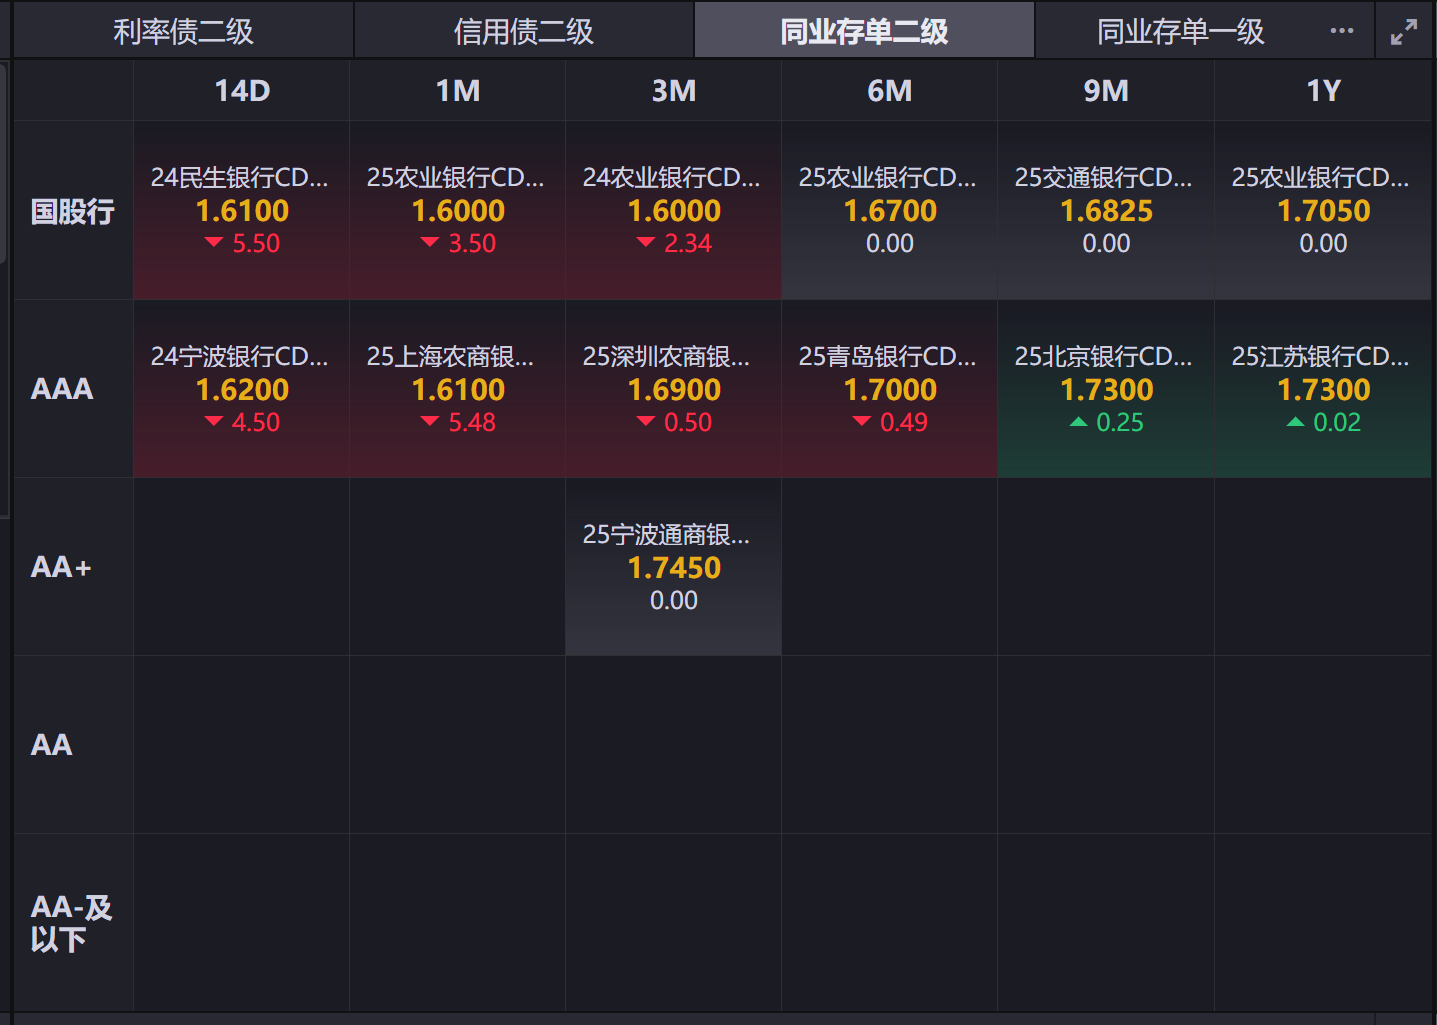This screenshot has height=1025, width=1437.
Task: Open the 25江苏银行CD cell at 1.7300
Action: click(1323, 389)
